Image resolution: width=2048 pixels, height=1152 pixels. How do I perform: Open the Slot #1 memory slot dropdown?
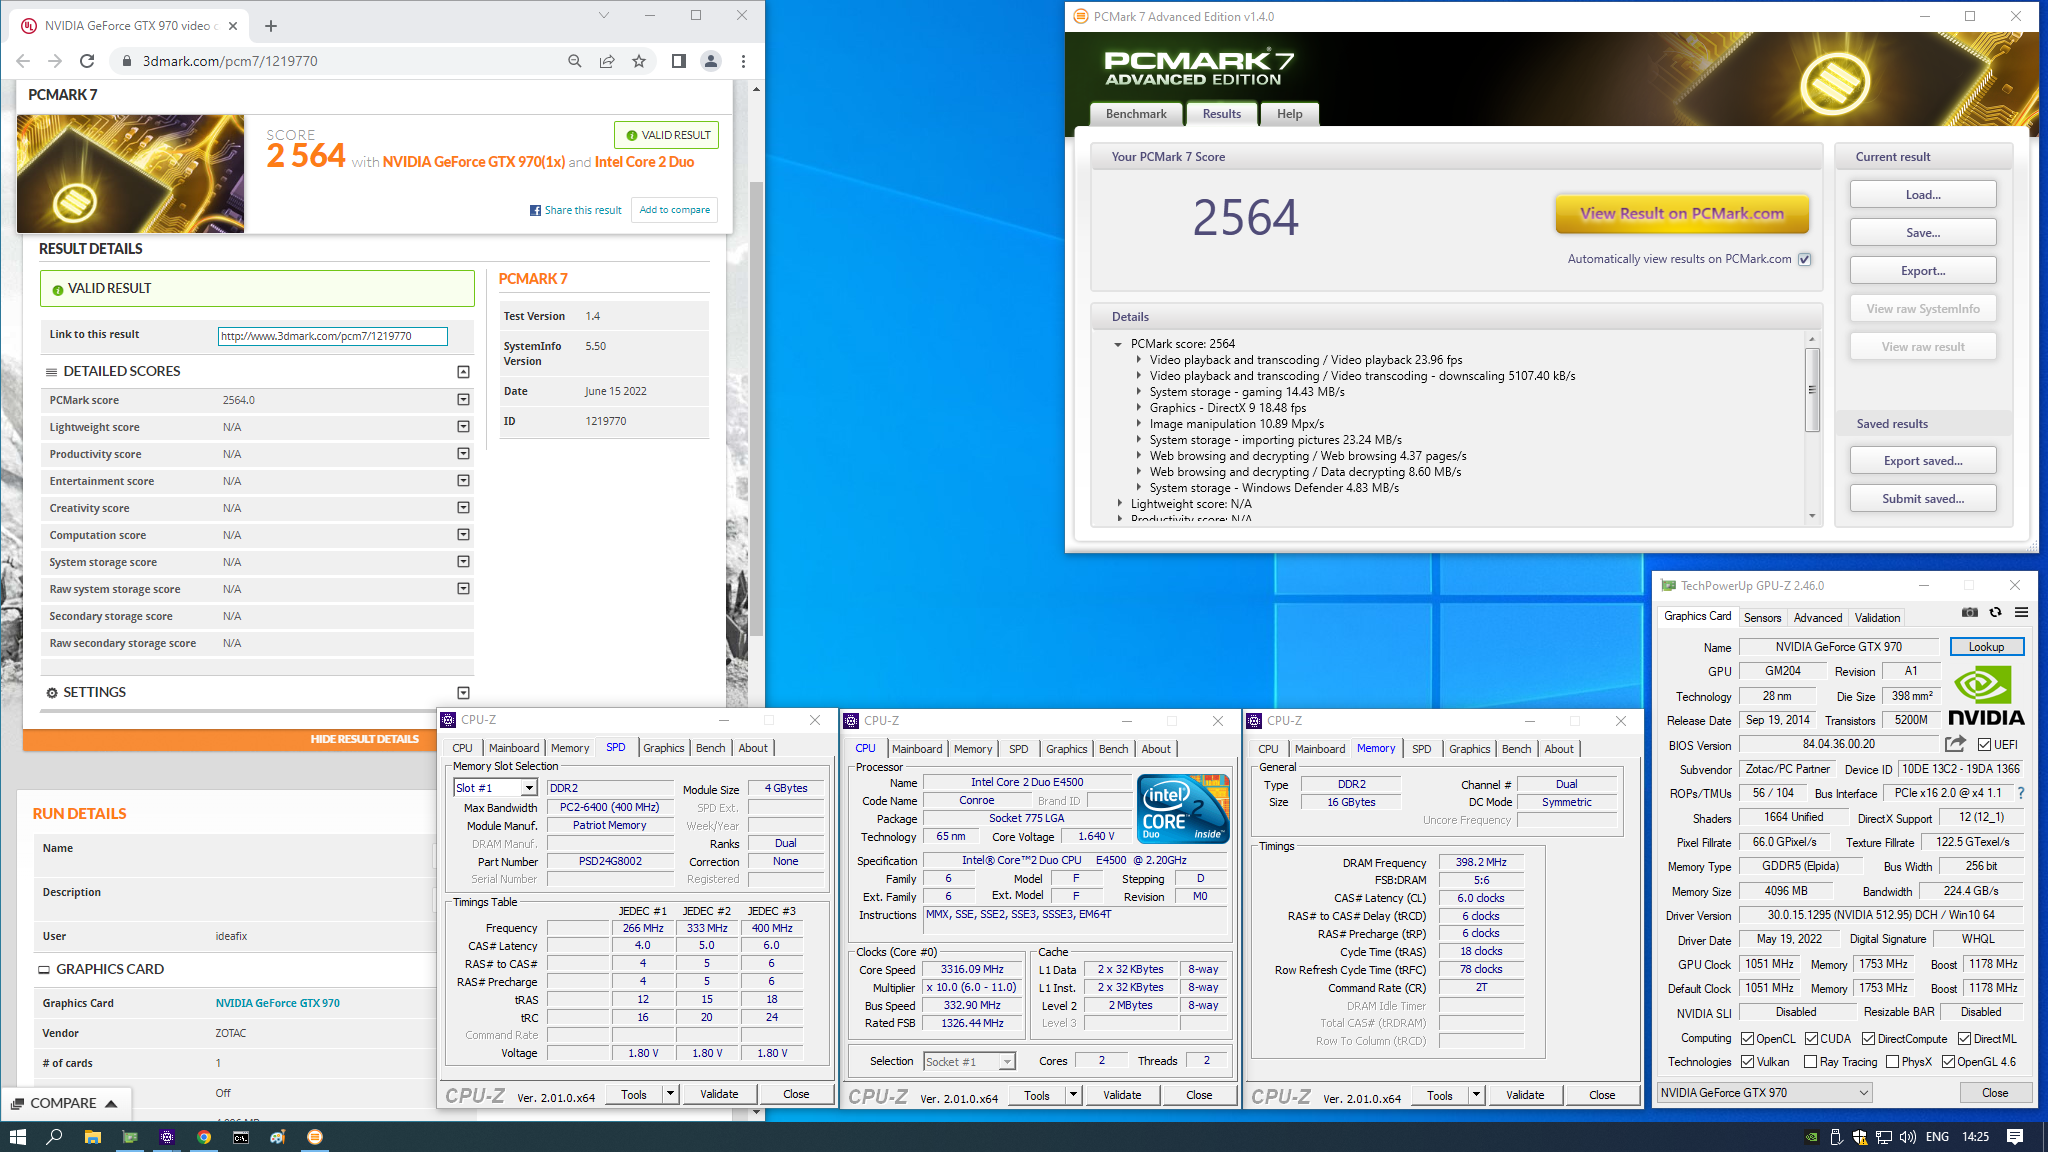496,788
